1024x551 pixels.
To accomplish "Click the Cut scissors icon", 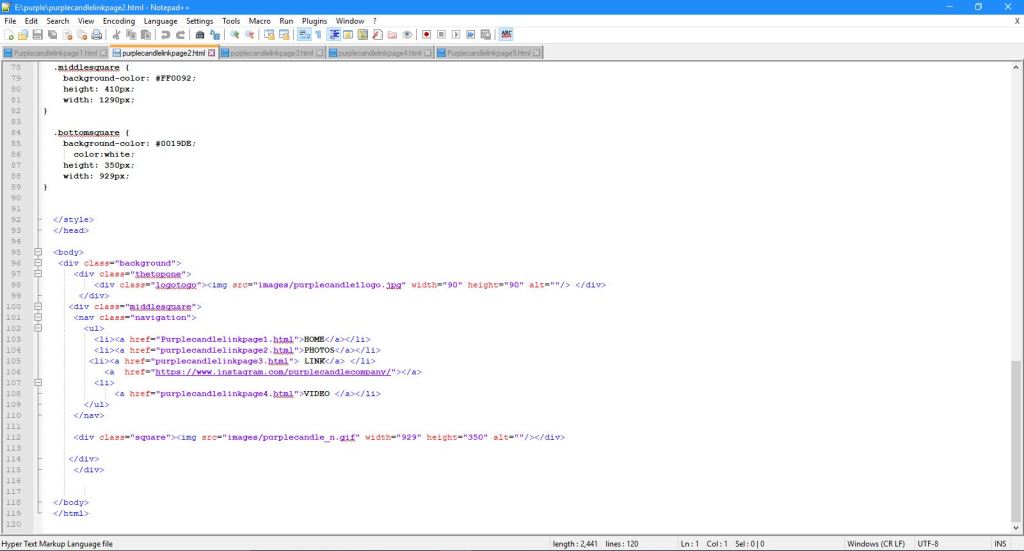I will pos(117,34).
